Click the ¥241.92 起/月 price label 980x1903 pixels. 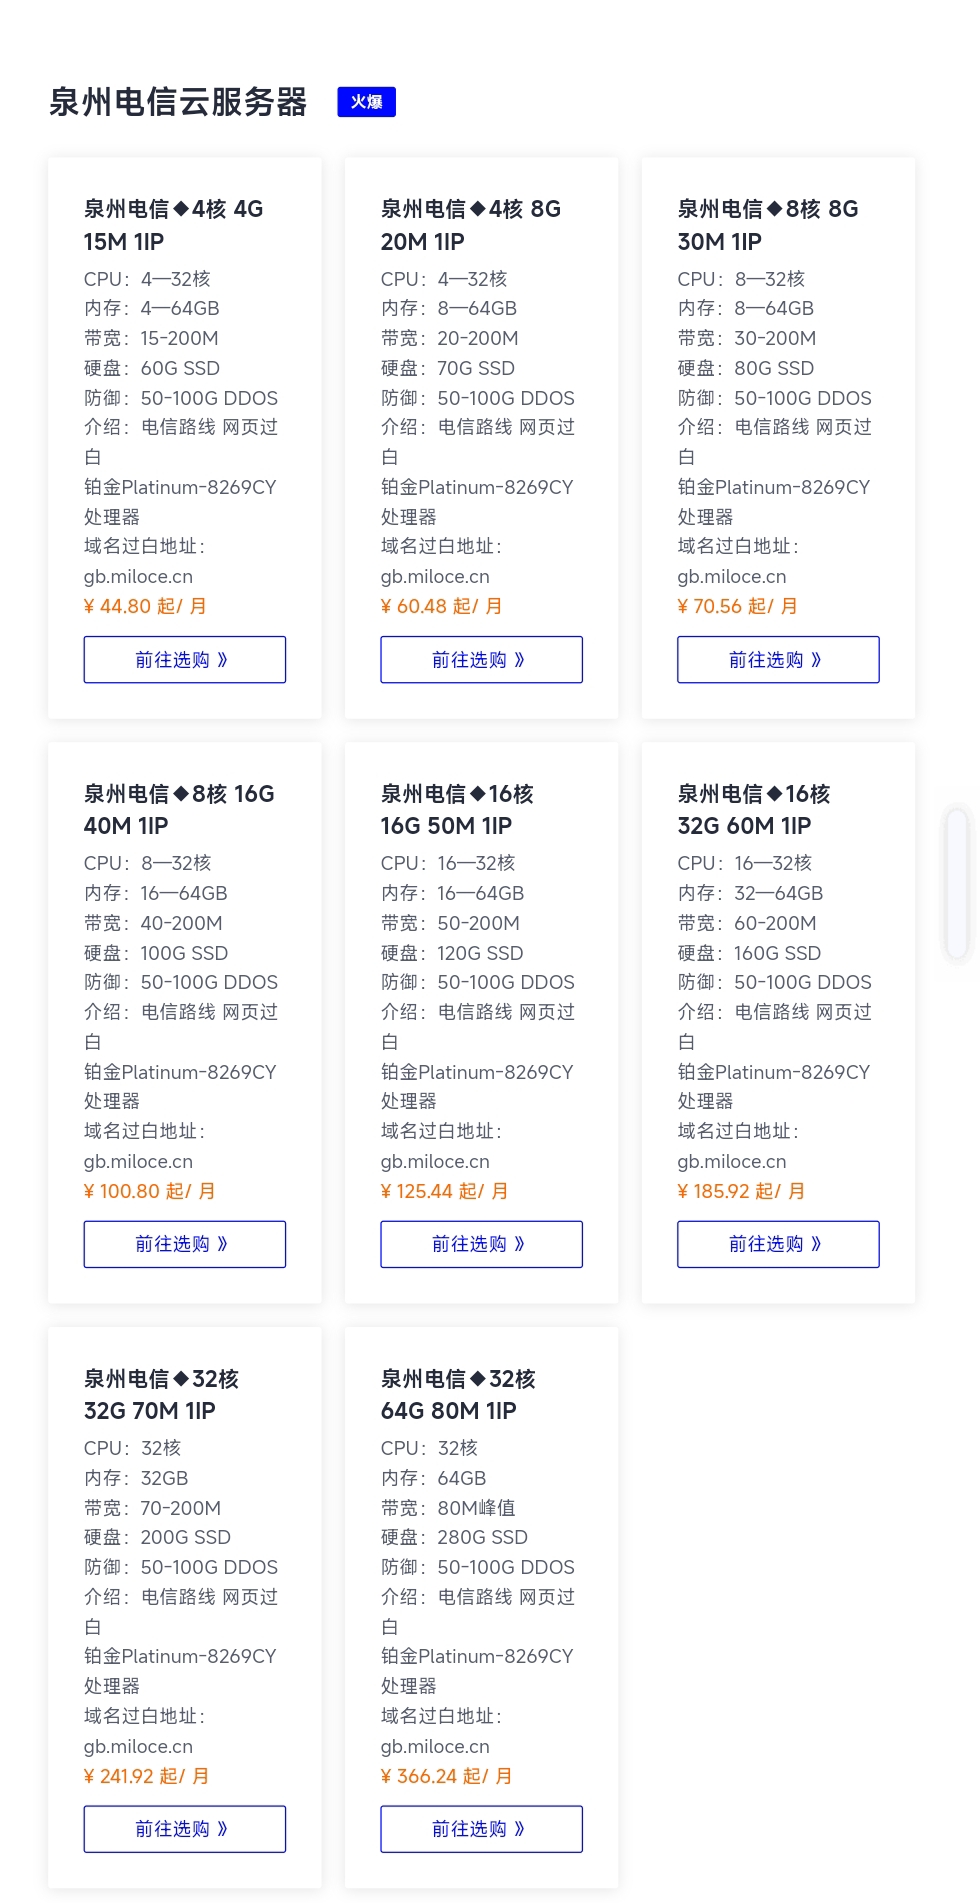pos(147,1776)
